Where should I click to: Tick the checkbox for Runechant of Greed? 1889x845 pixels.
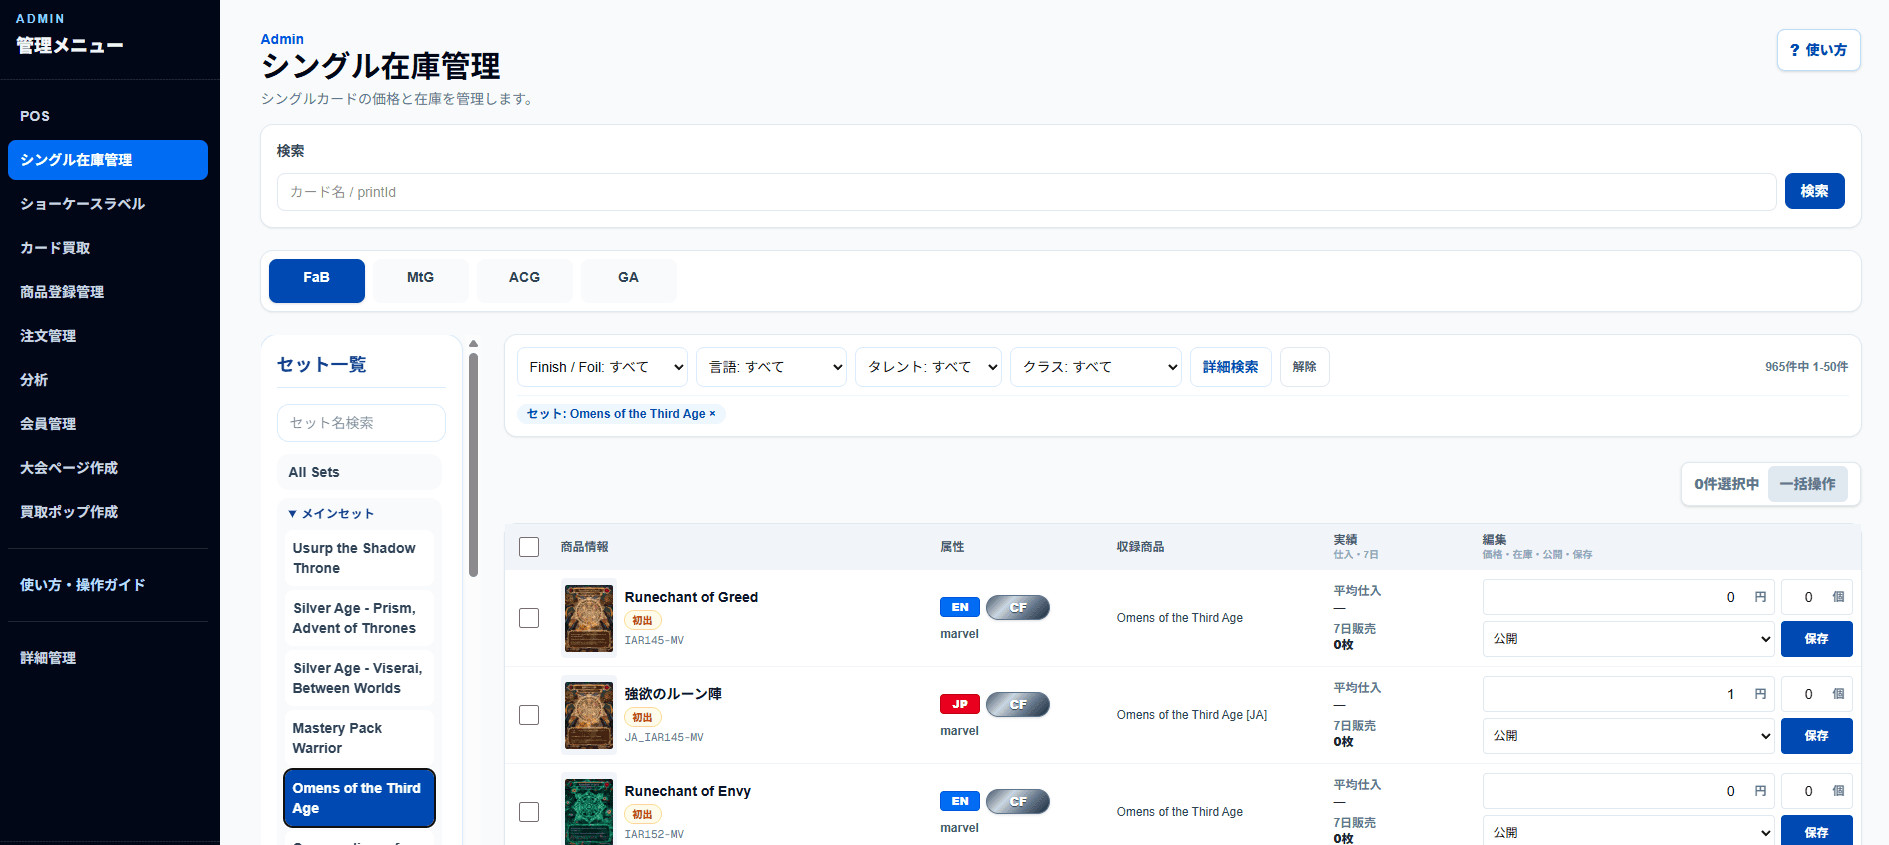(529, 618)
